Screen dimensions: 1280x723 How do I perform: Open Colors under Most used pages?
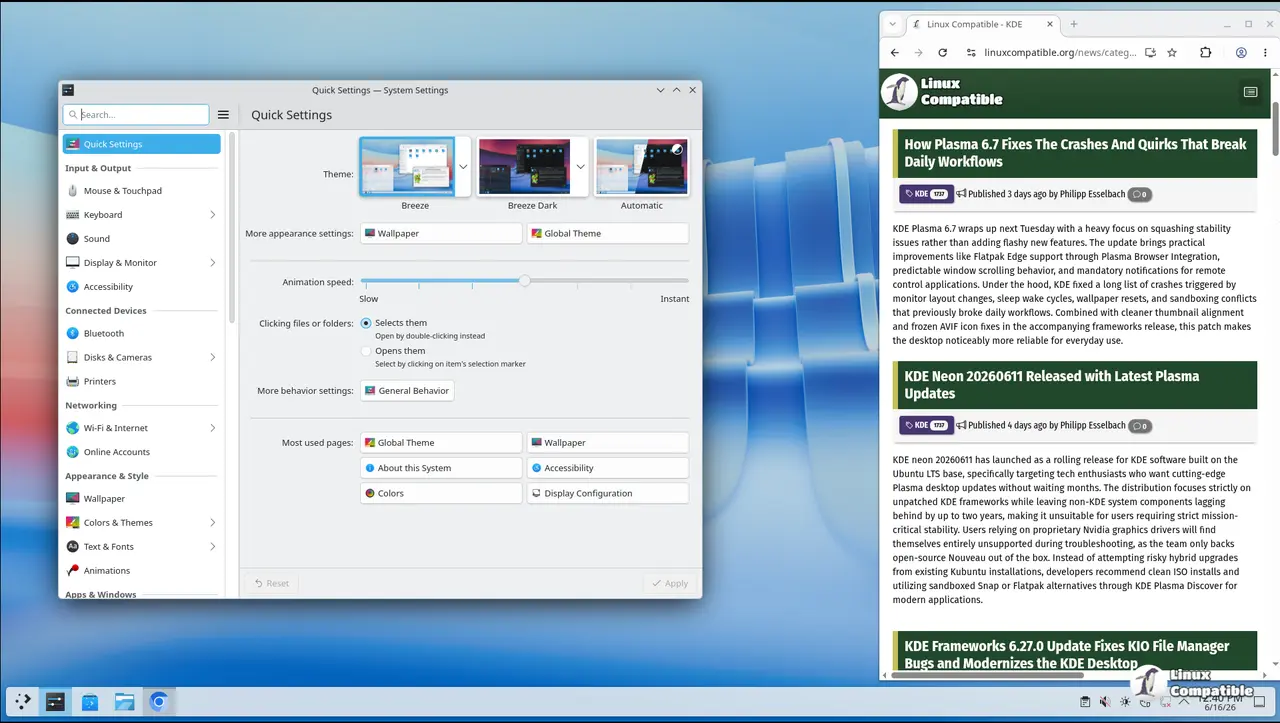(x=441, y=493)
